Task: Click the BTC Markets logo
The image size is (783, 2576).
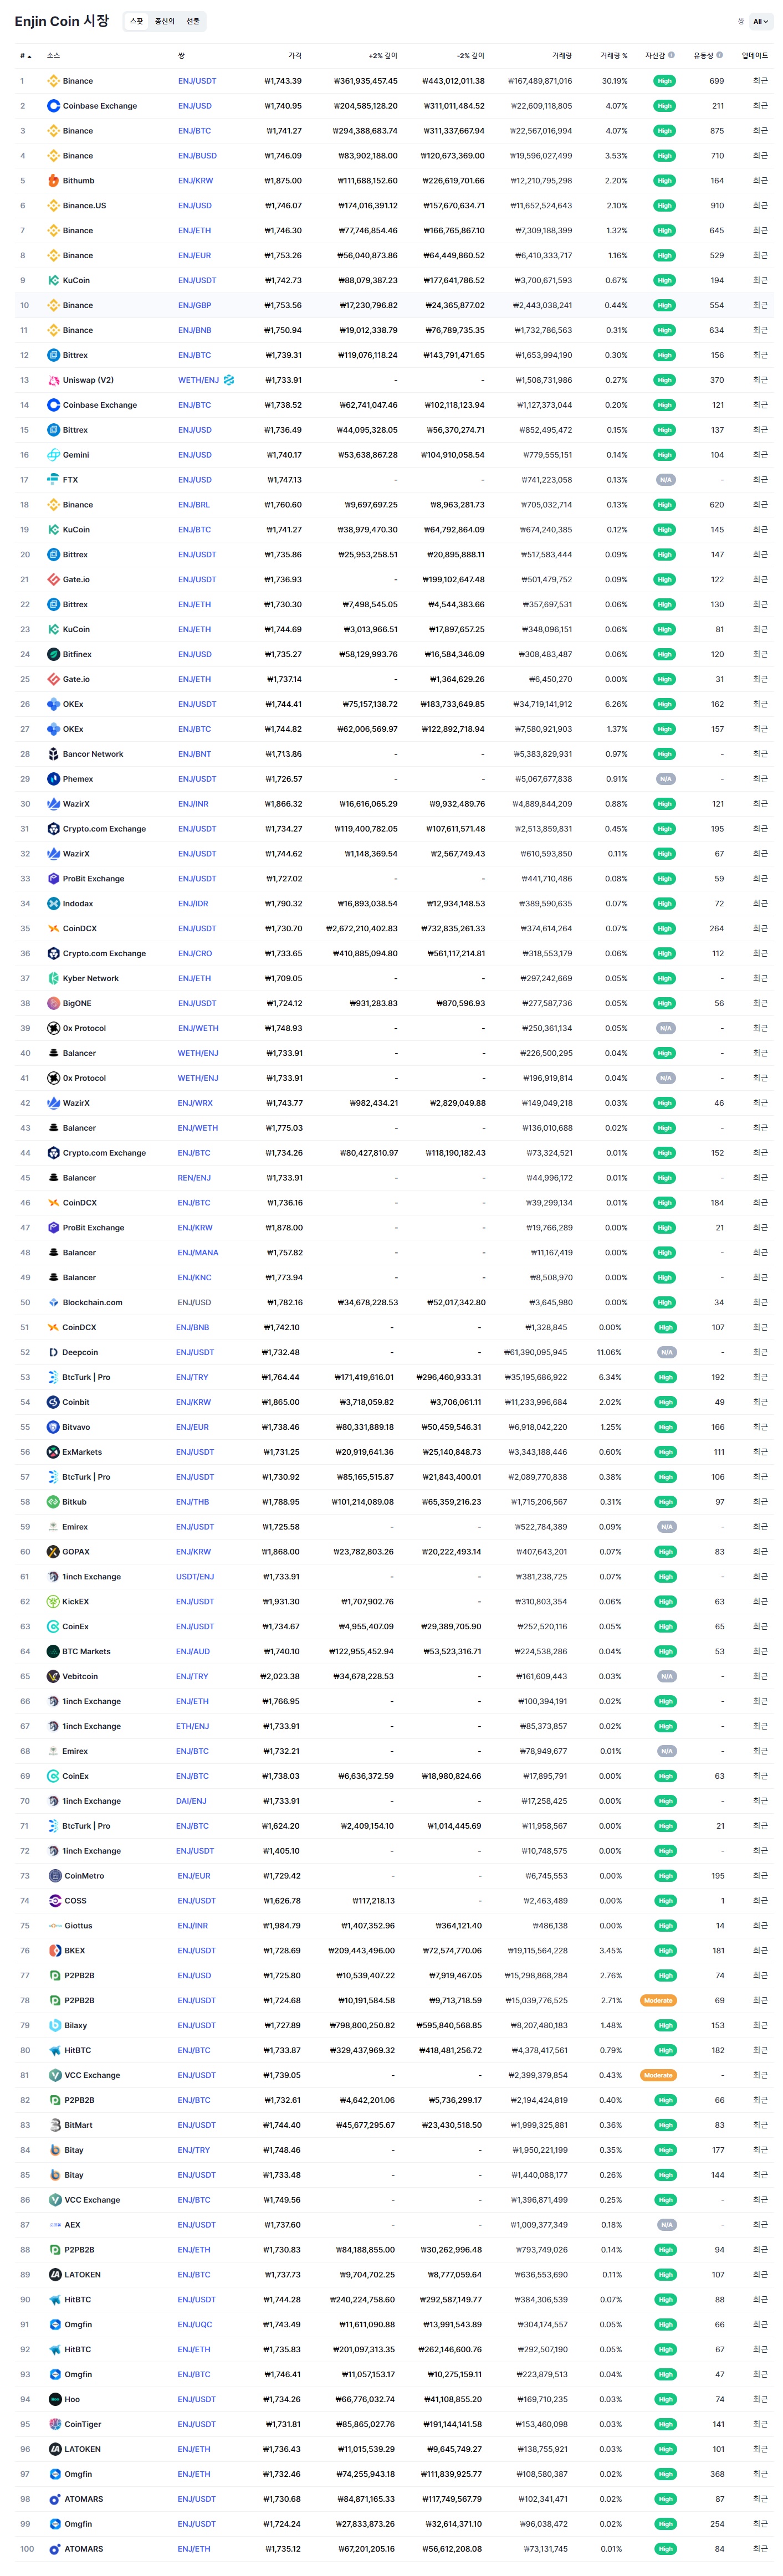Action: coord(53,1652)
